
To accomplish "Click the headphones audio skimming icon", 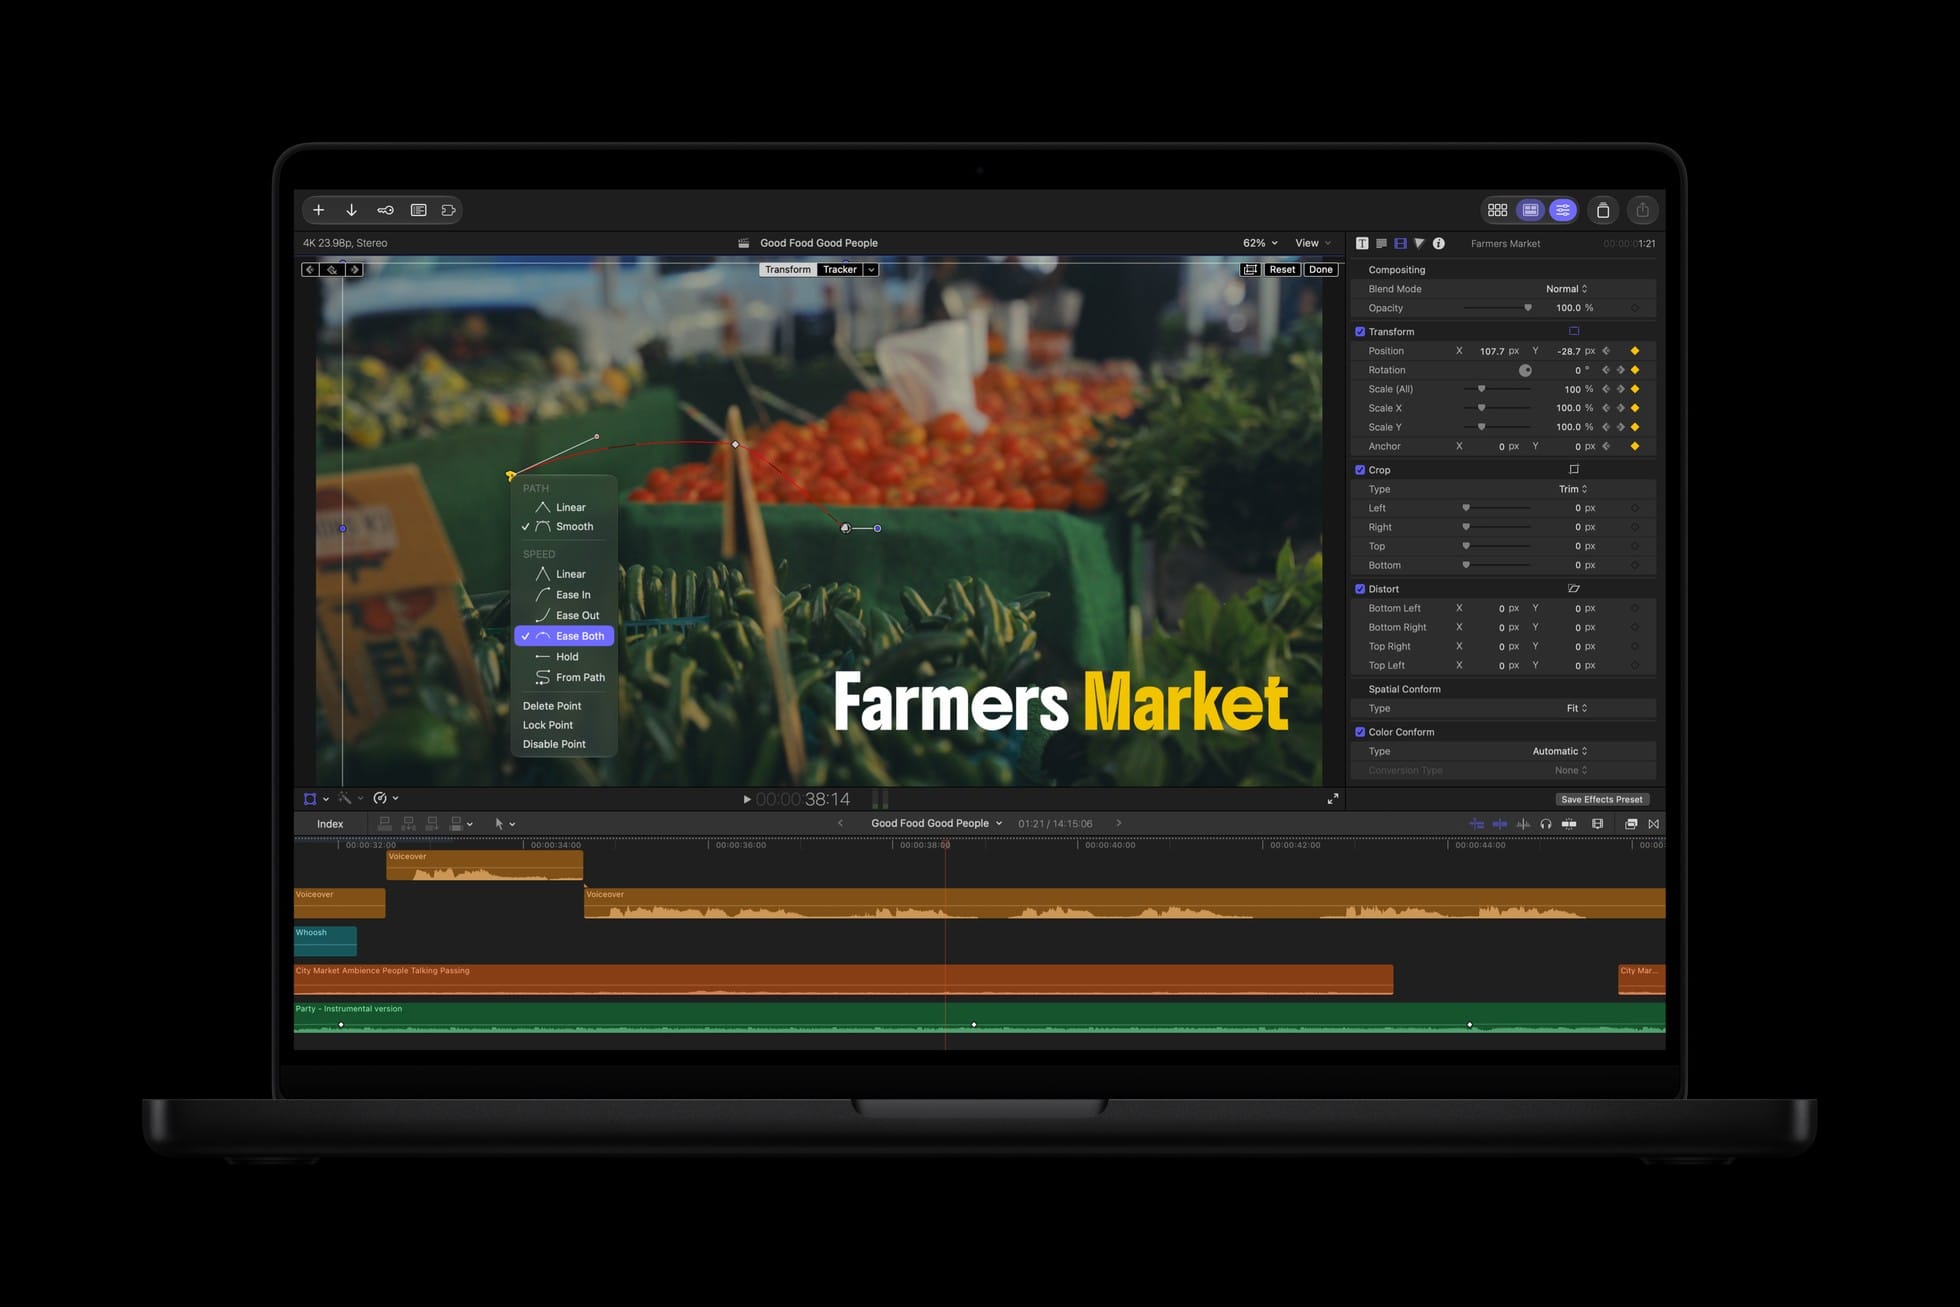I will [x=1546, y=824].
